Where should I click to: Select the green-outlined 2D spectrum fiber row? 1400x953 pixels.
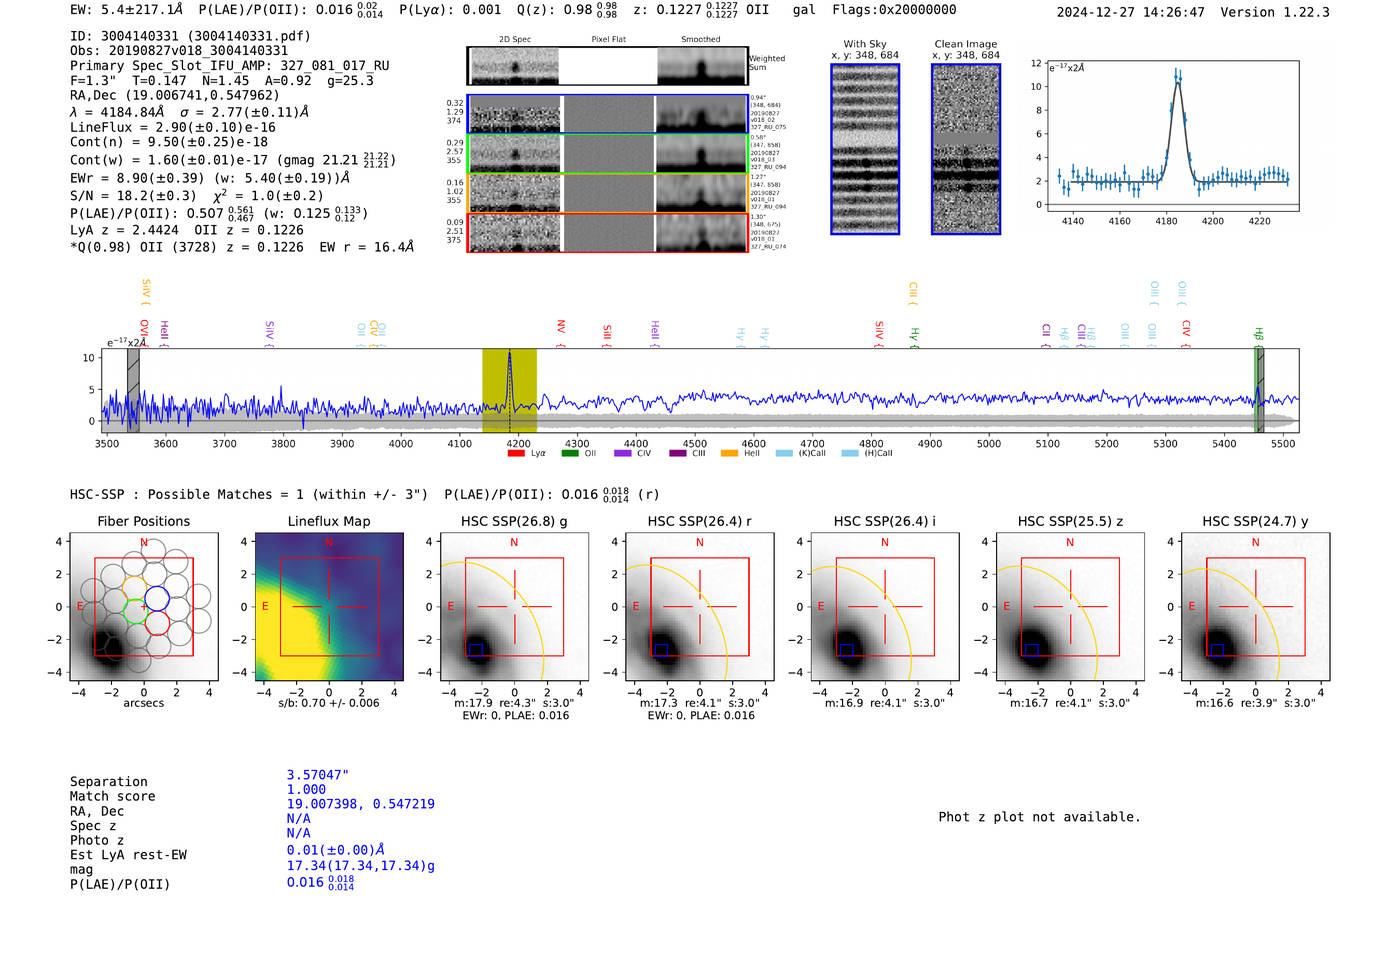tap(608, 153)
